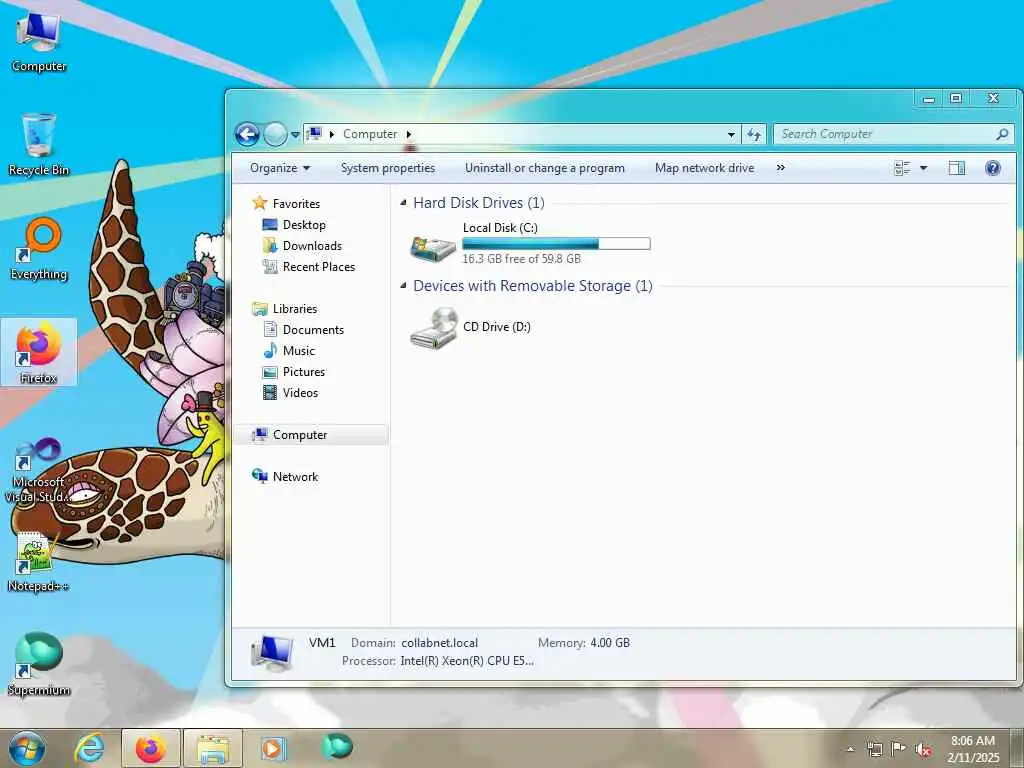Select the Microsoft Visual Studio shortcut
This screenshot has width=1024, height=768.
click(x=39, y=470)
